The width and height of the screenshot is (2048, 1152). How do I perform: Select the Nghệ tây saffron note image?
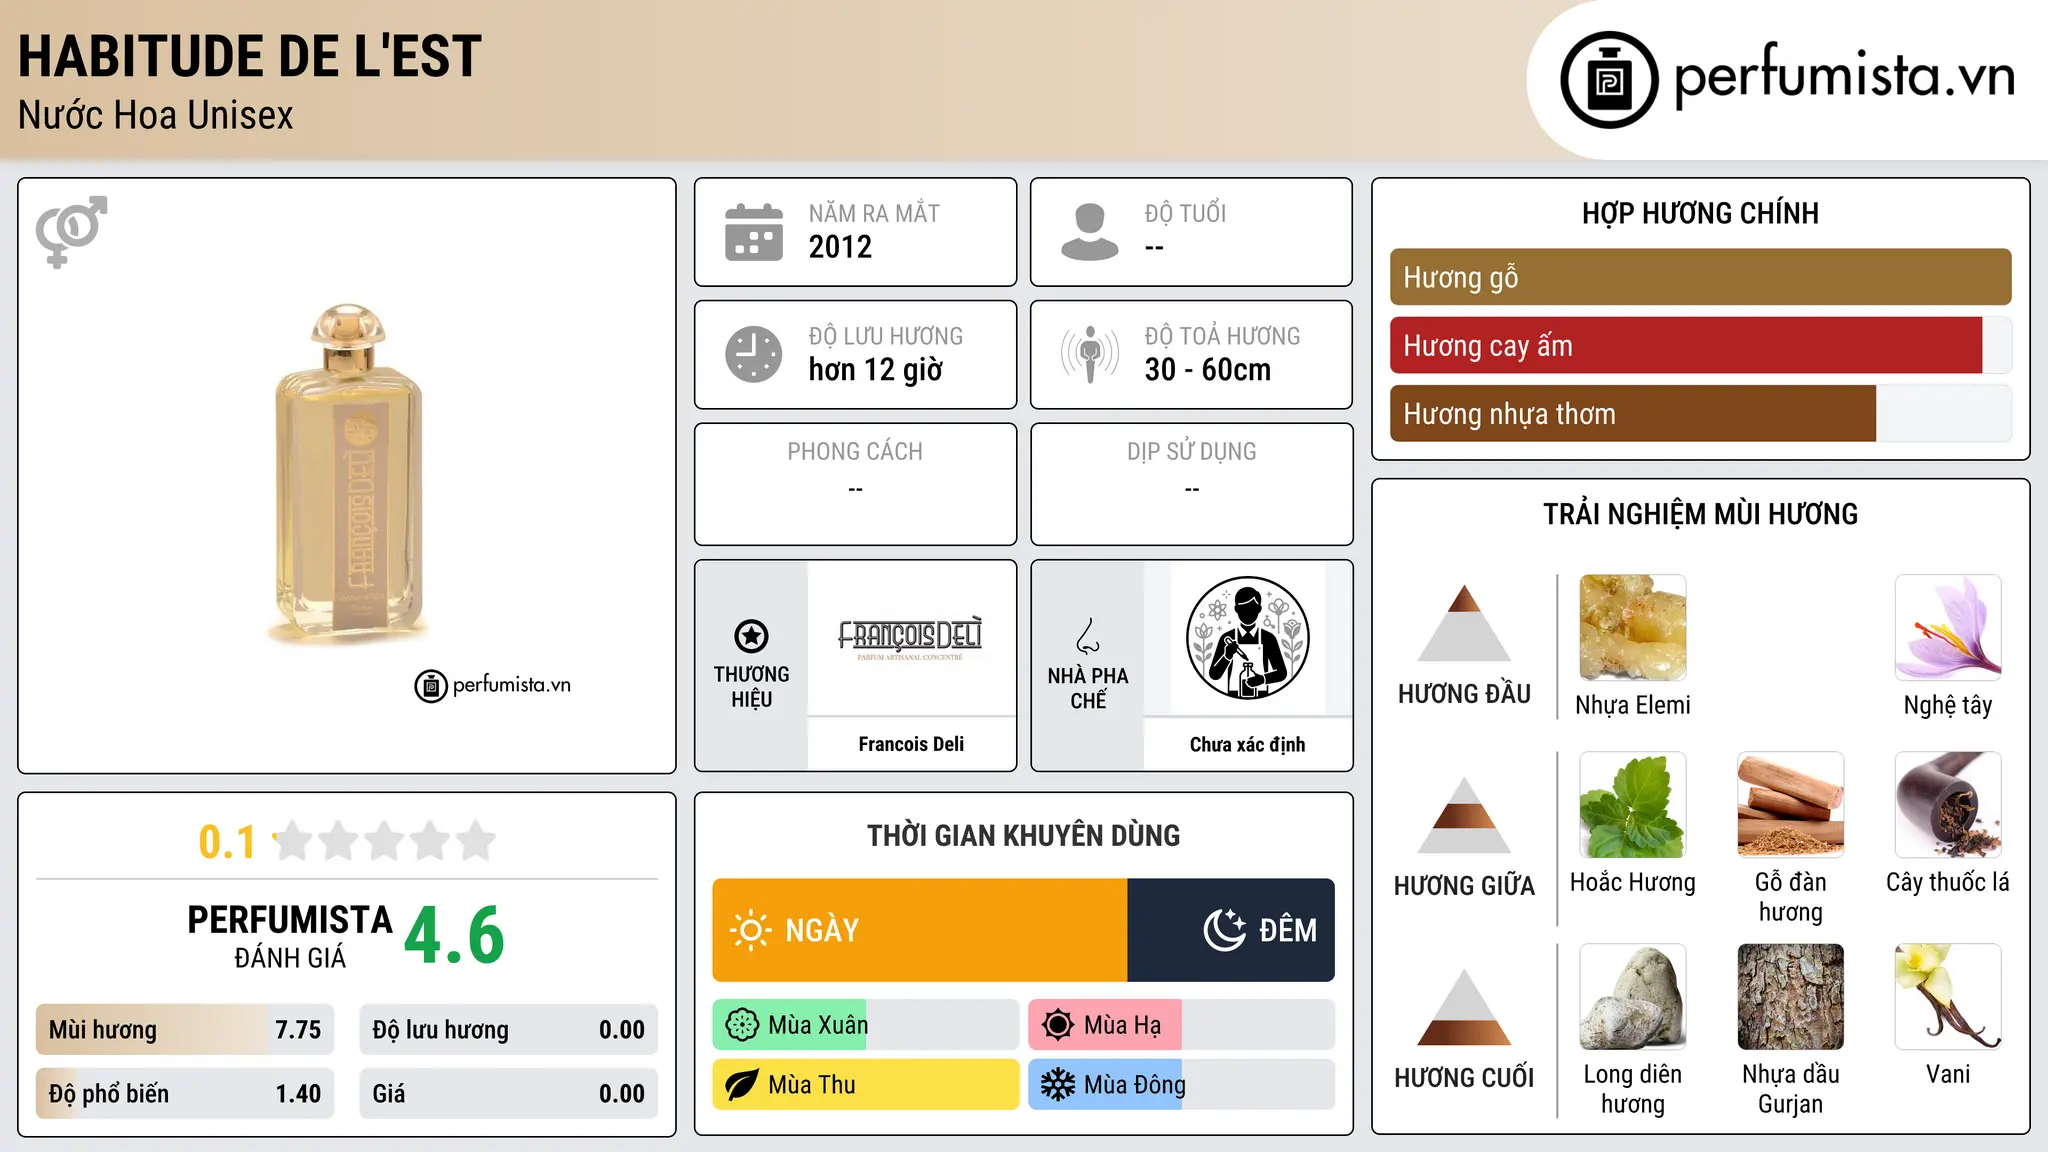[x=1948, y=628]
